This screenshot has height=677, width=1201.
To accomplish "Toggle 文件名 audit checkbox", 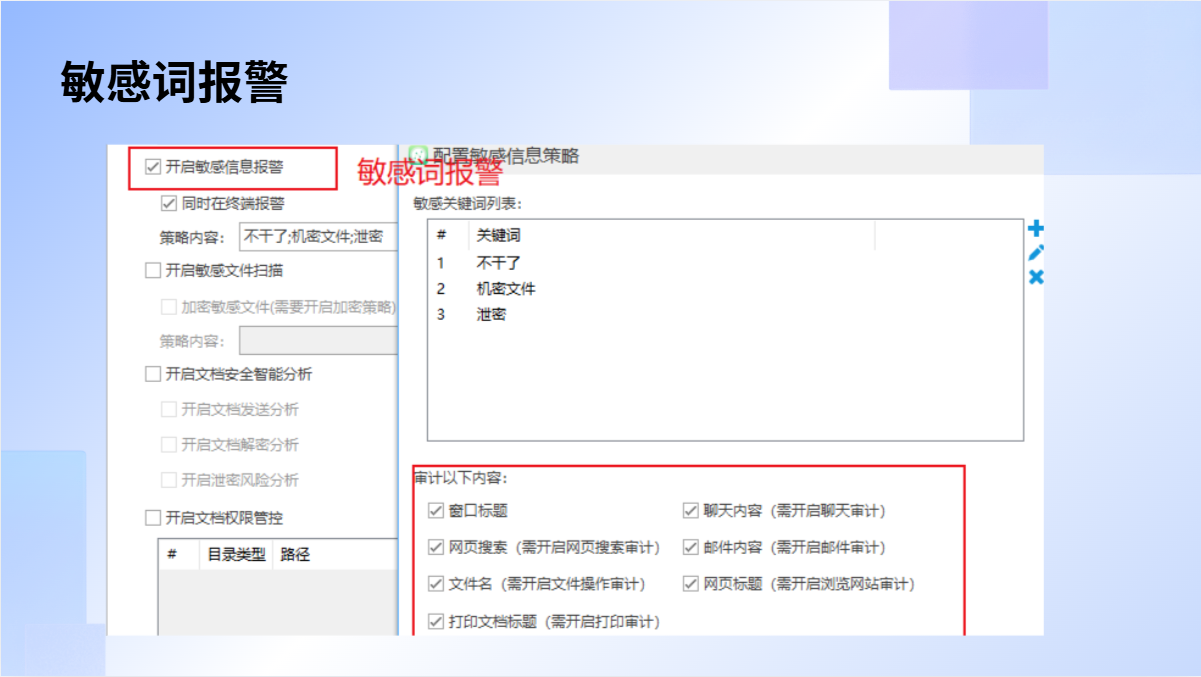I will (x=436, y=584).
